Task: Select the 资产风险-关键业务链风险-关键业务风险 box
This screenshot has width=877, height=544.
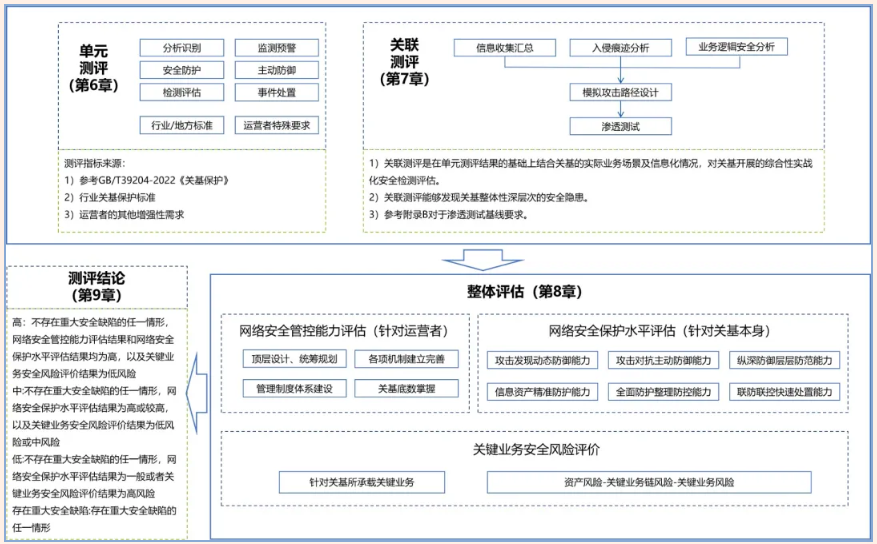Action: (648, 482)
